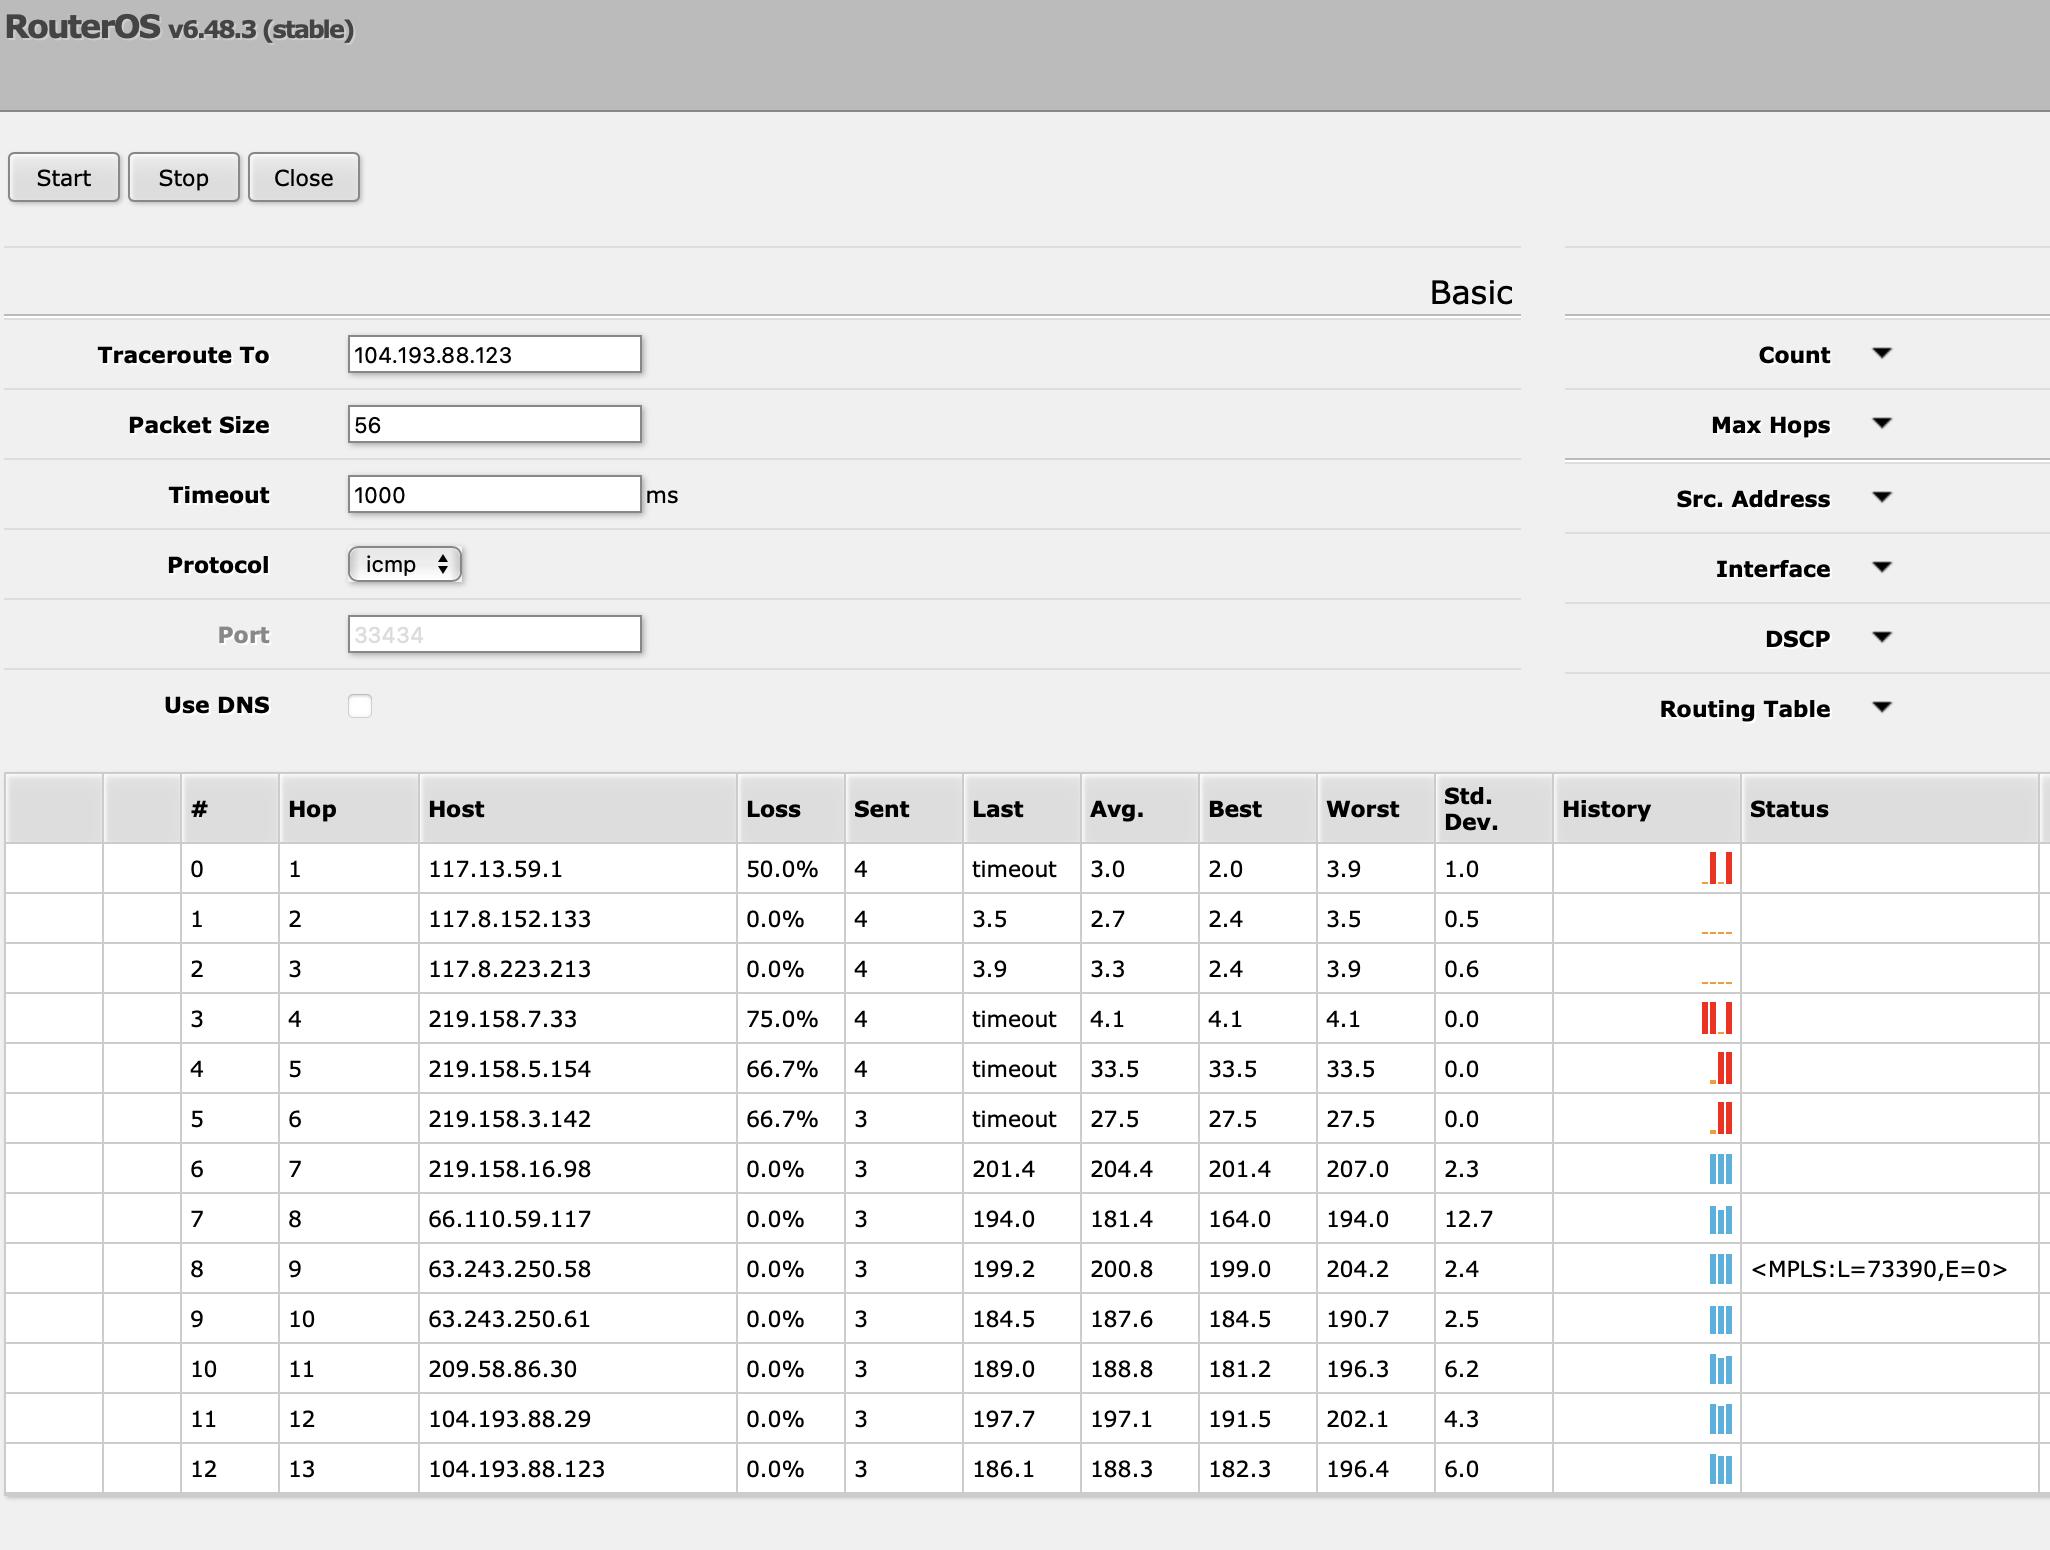Click the Close button

[x=303, y=178]
